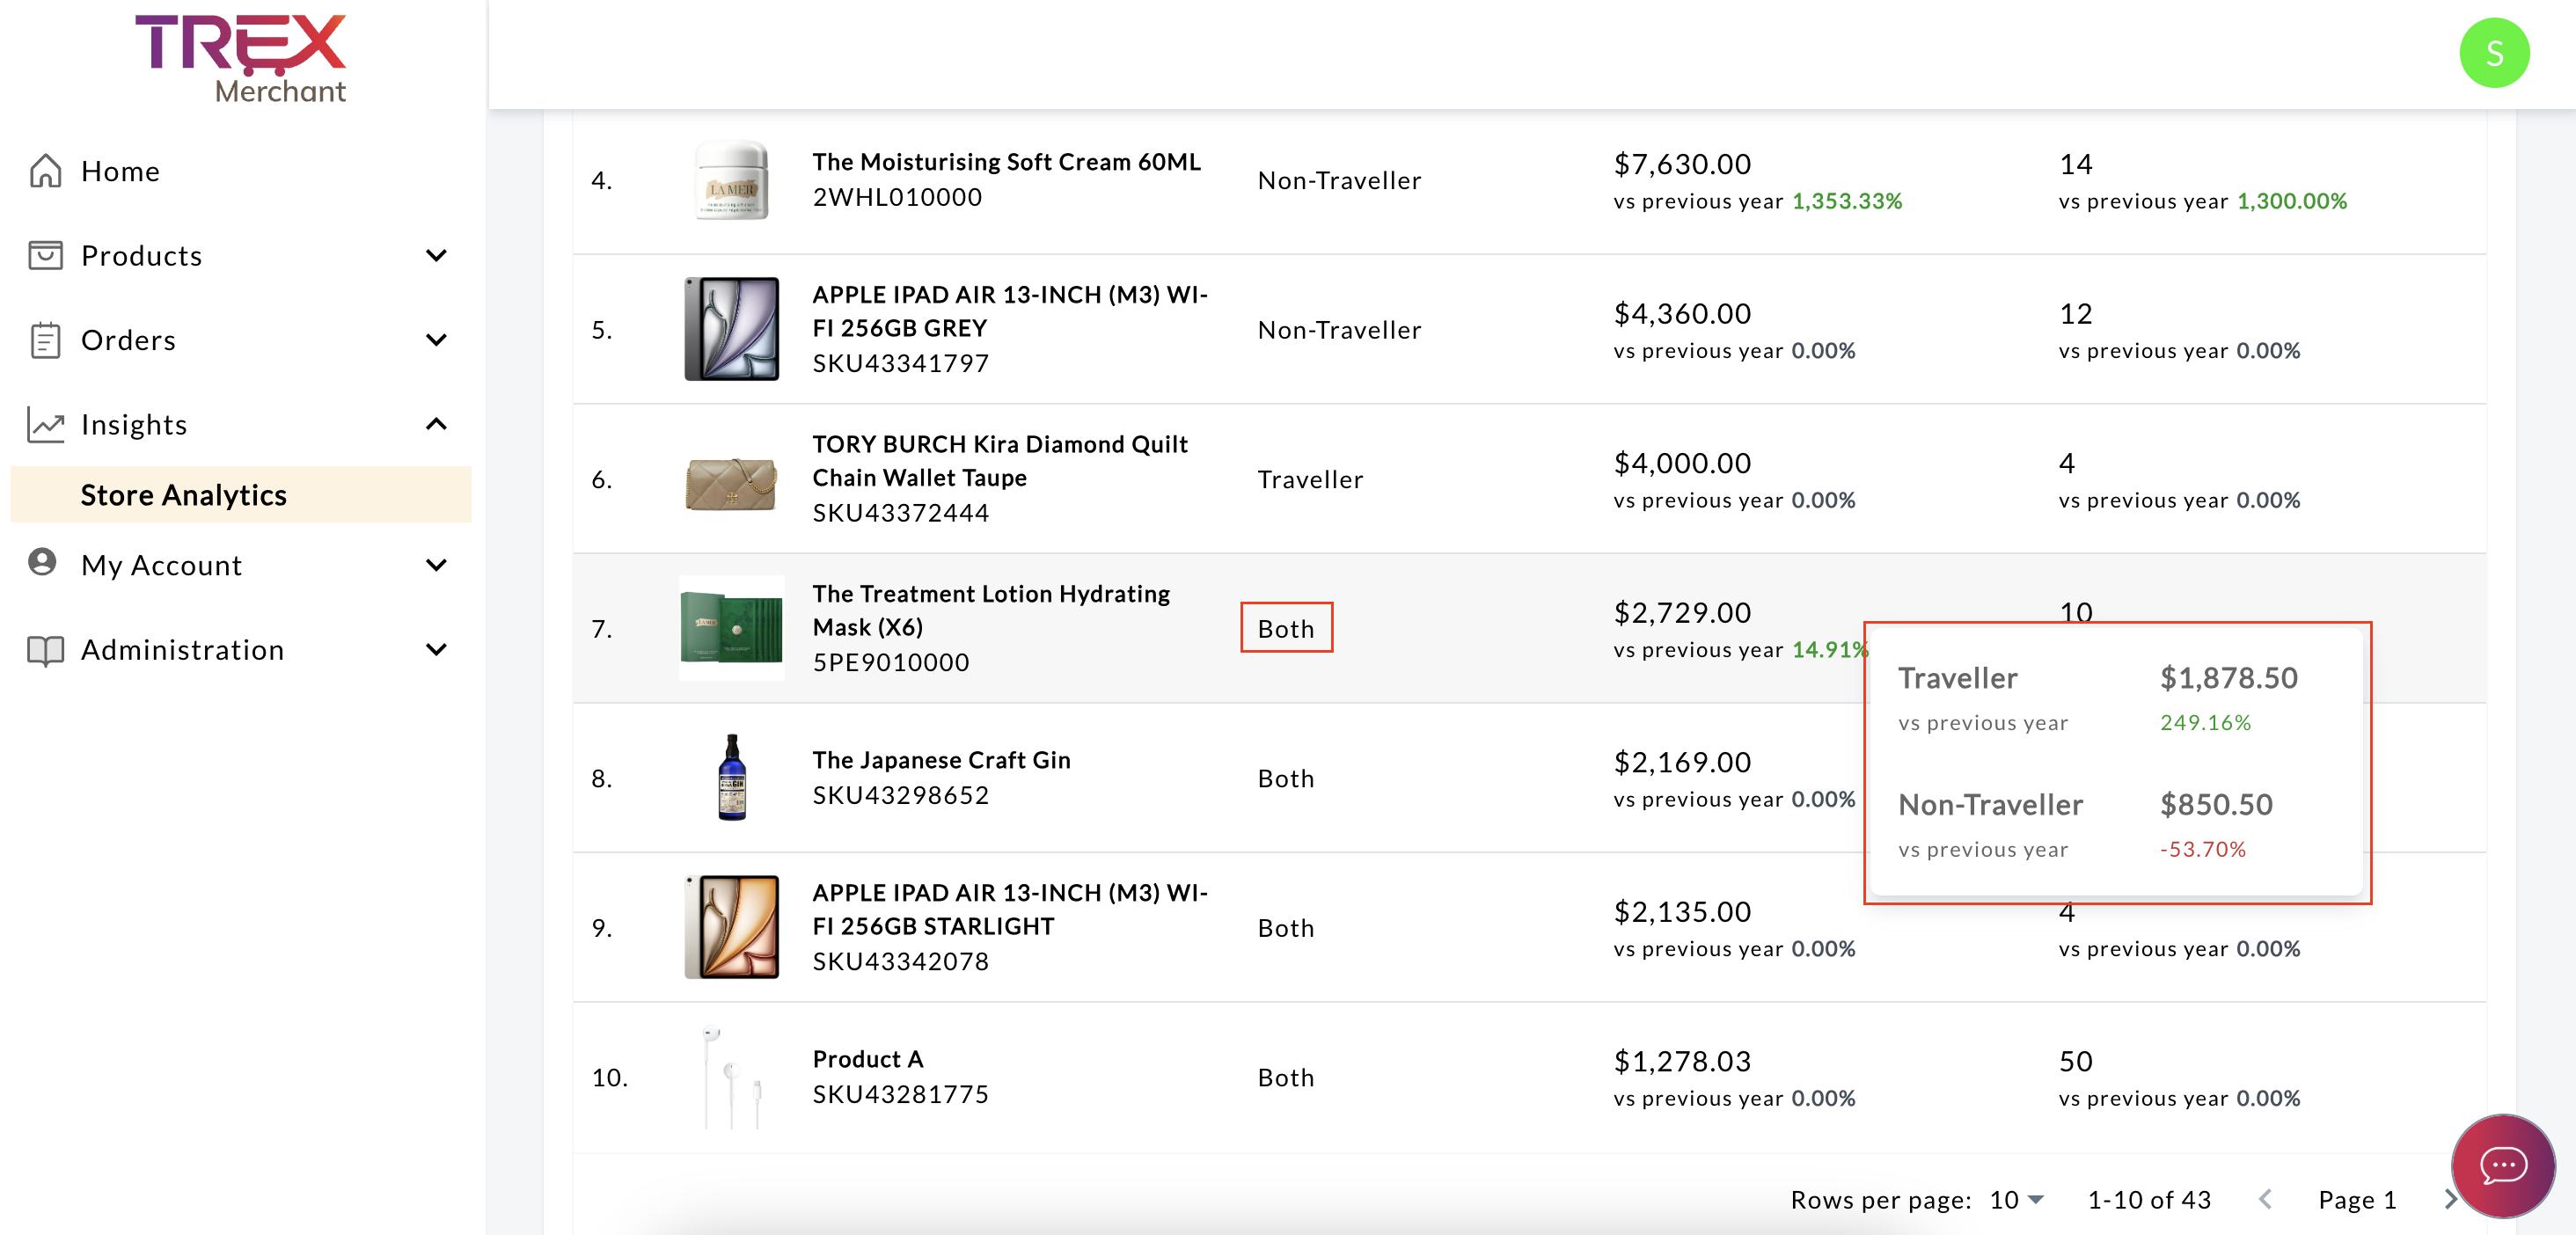Screen dimensions: 2576x1235
Task: Click the Products bag icon
Action: coord(45,256)
